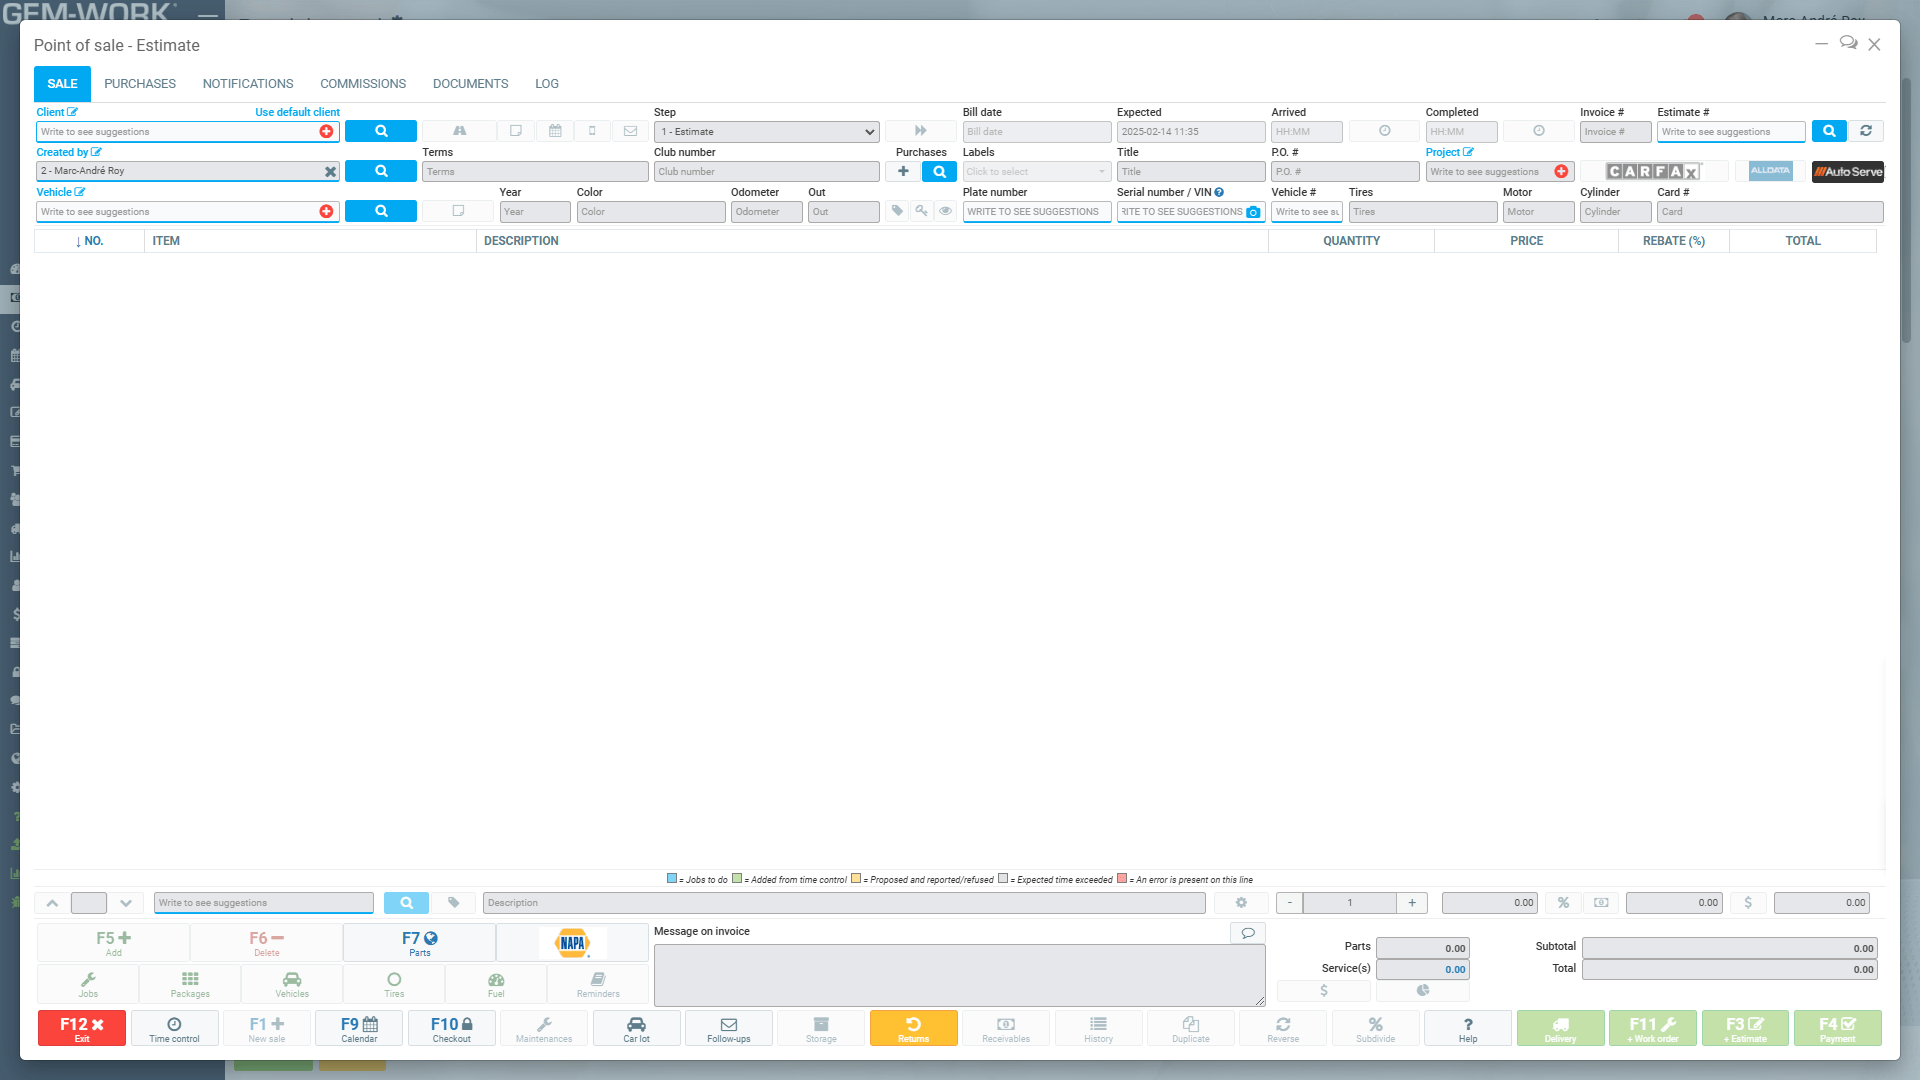This screenshot has width=1920, height=1080.
Task: Click the VIN camera scan icon
Action: pos(1253,212)
